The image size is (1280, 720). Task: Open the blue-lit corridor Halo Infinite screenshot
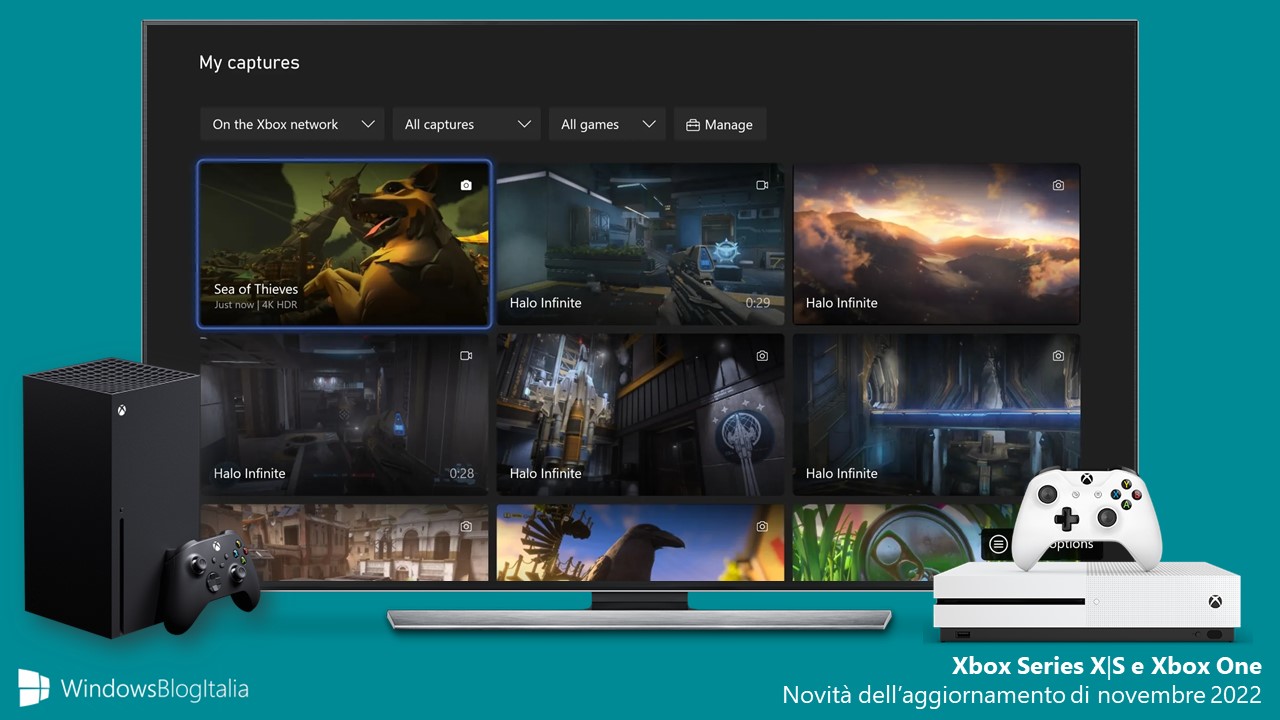[937, 415]
